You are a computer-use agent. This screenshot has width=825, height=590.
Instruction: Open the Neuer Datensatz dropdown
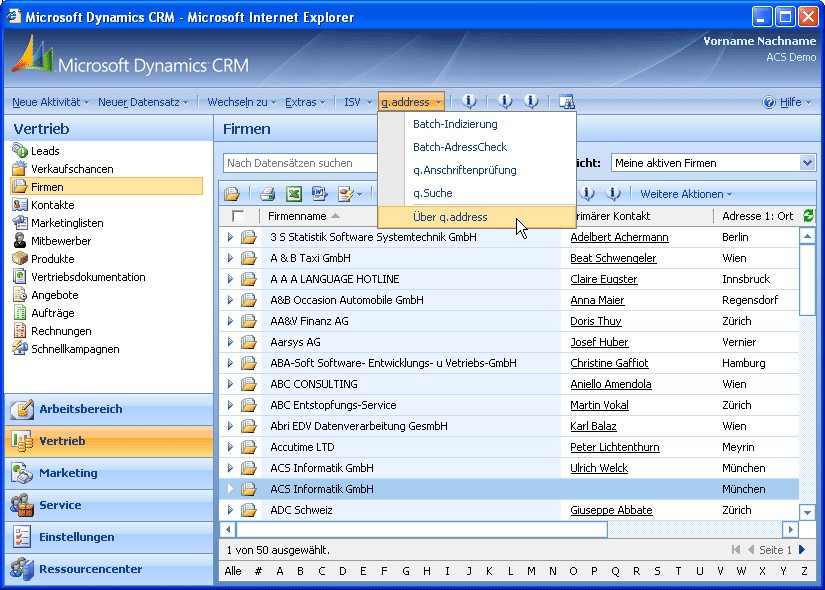(x=143, y=102)
